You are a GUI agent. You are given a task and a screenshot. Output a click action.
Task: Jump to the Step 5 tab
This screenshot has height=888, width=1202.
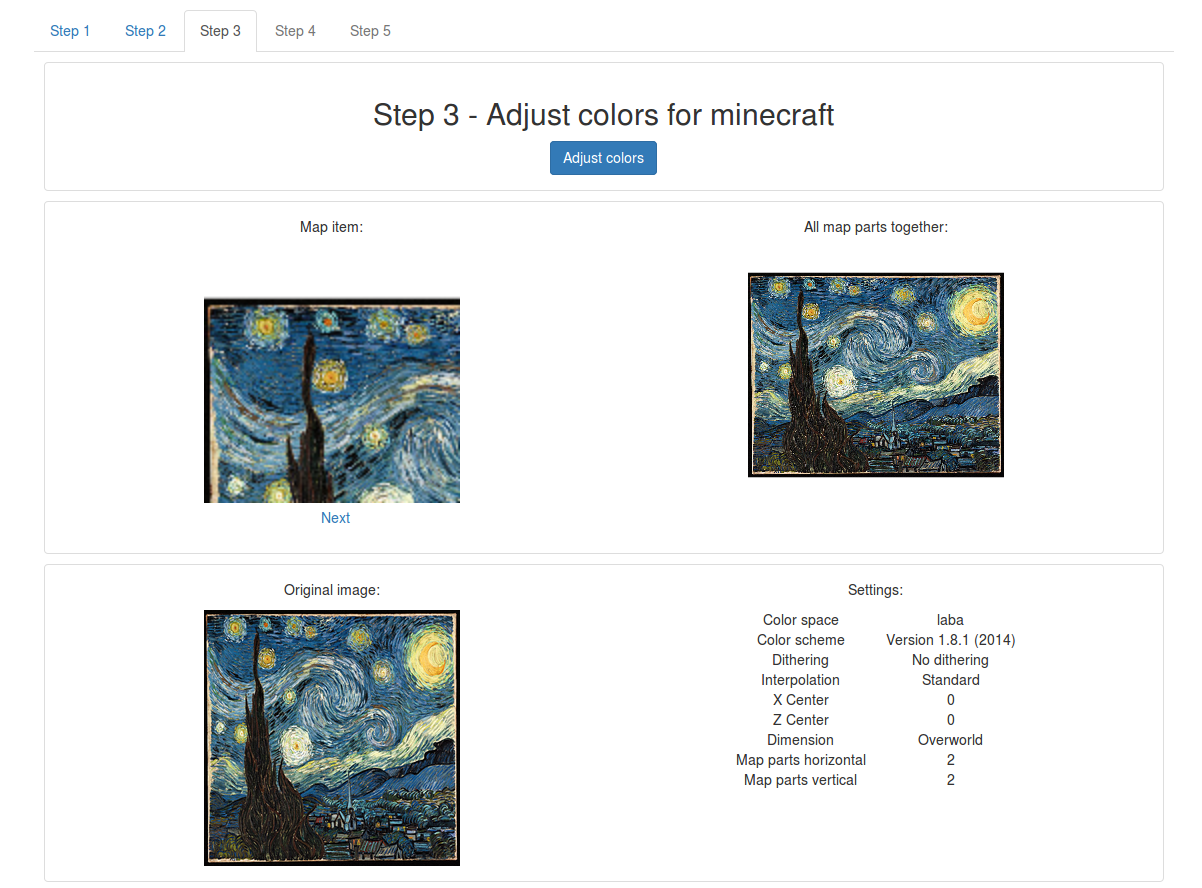(x=370, y=31)
